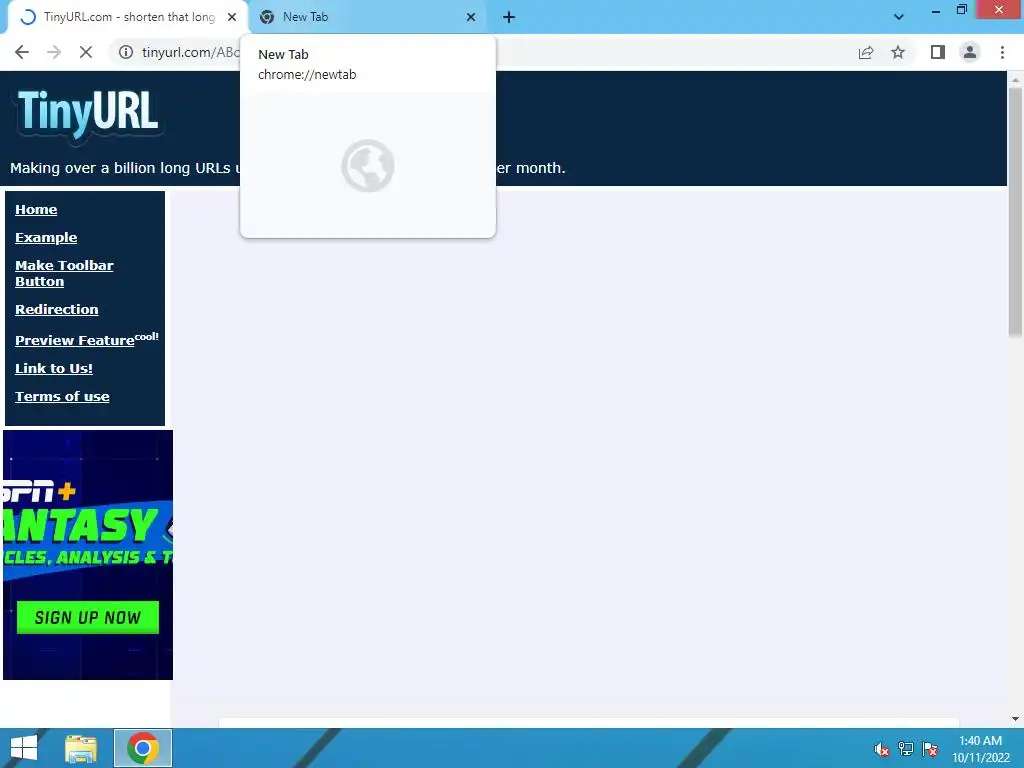Go back to the previous page

22,52
